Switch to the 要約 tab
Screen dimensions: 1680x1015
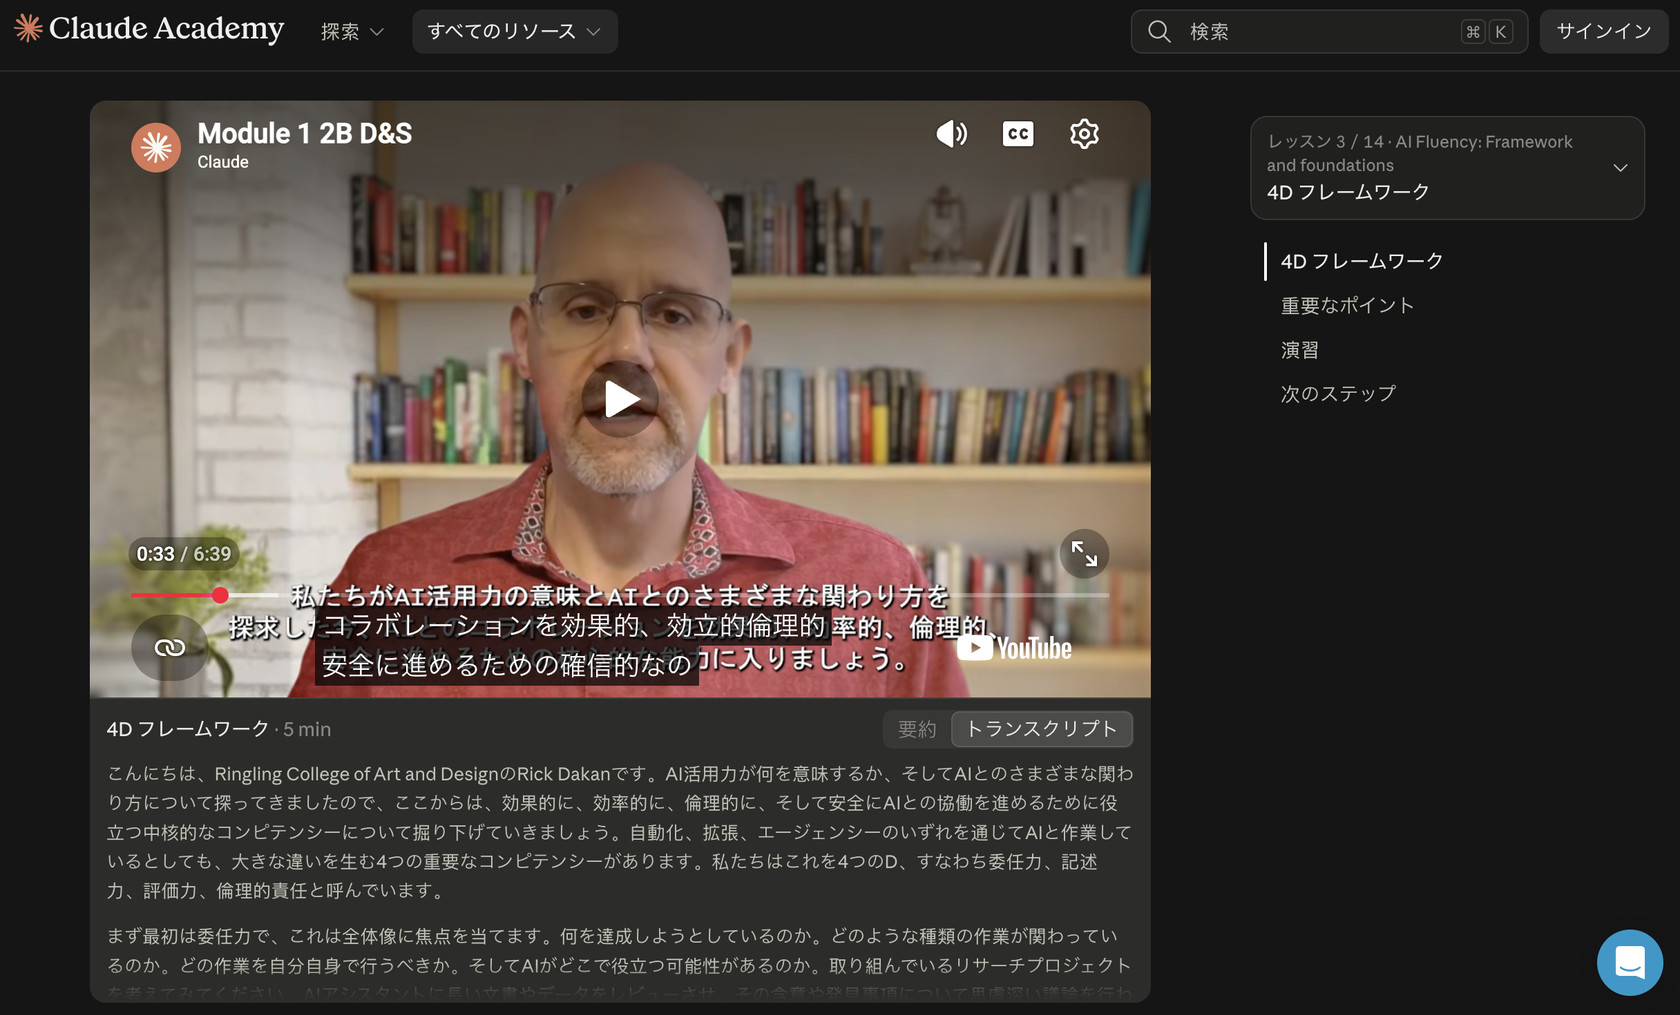tap(917, 729)
